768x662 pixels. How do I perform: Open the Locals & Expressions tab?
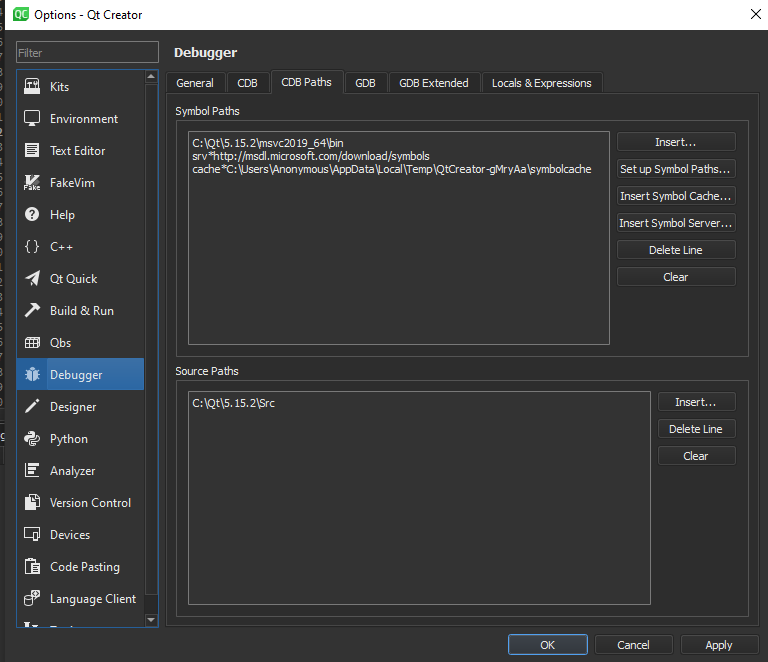click(541, 83)
